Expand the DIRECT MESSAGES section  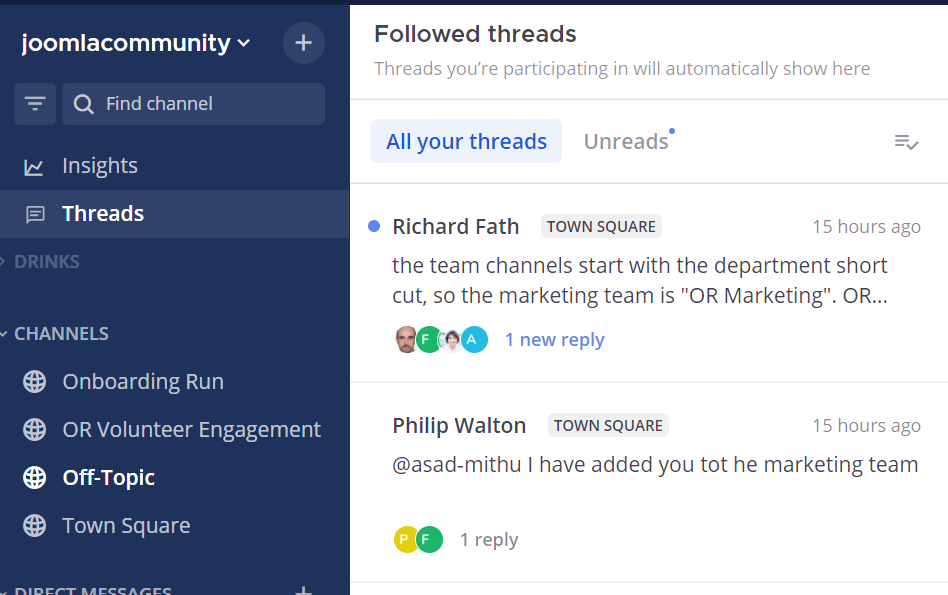coord(92,590)
